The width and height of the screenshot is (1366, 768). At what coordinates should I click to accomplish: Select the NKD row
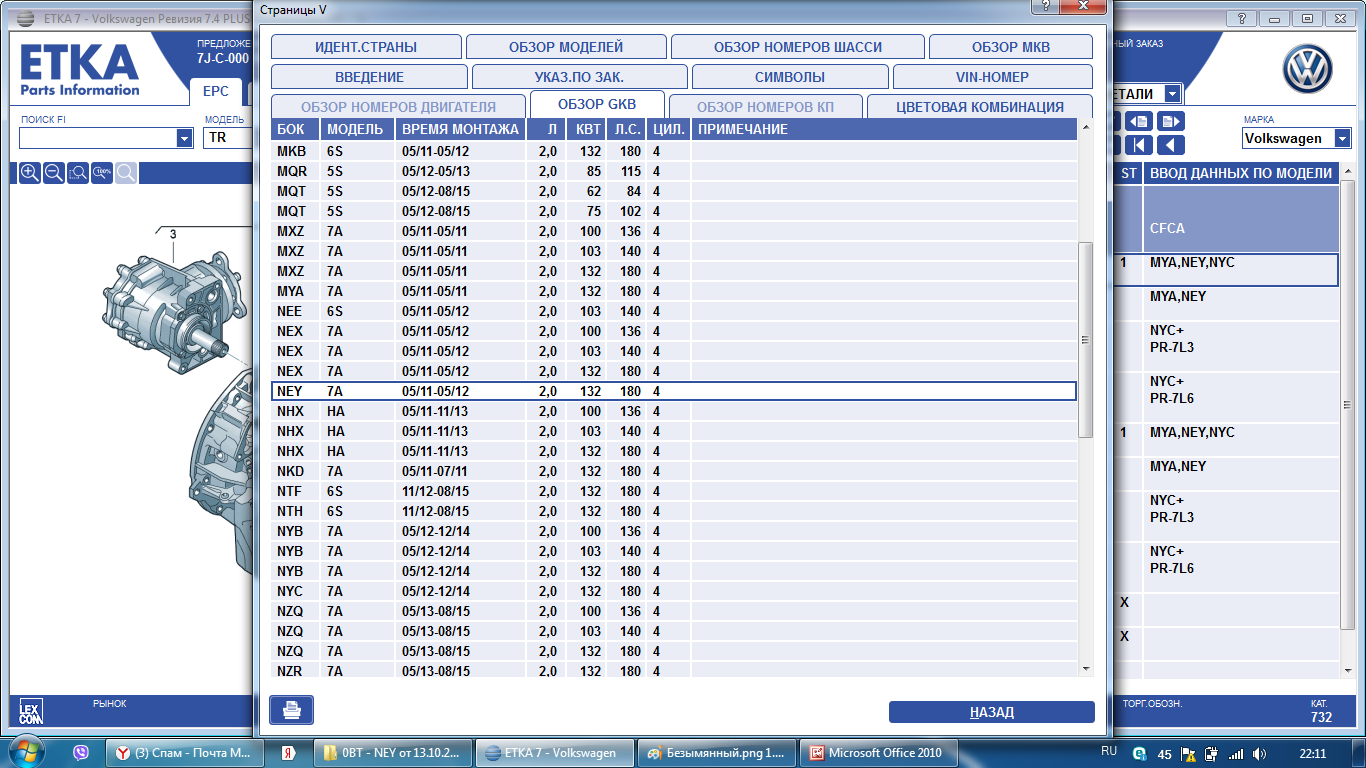coord(674,471)
